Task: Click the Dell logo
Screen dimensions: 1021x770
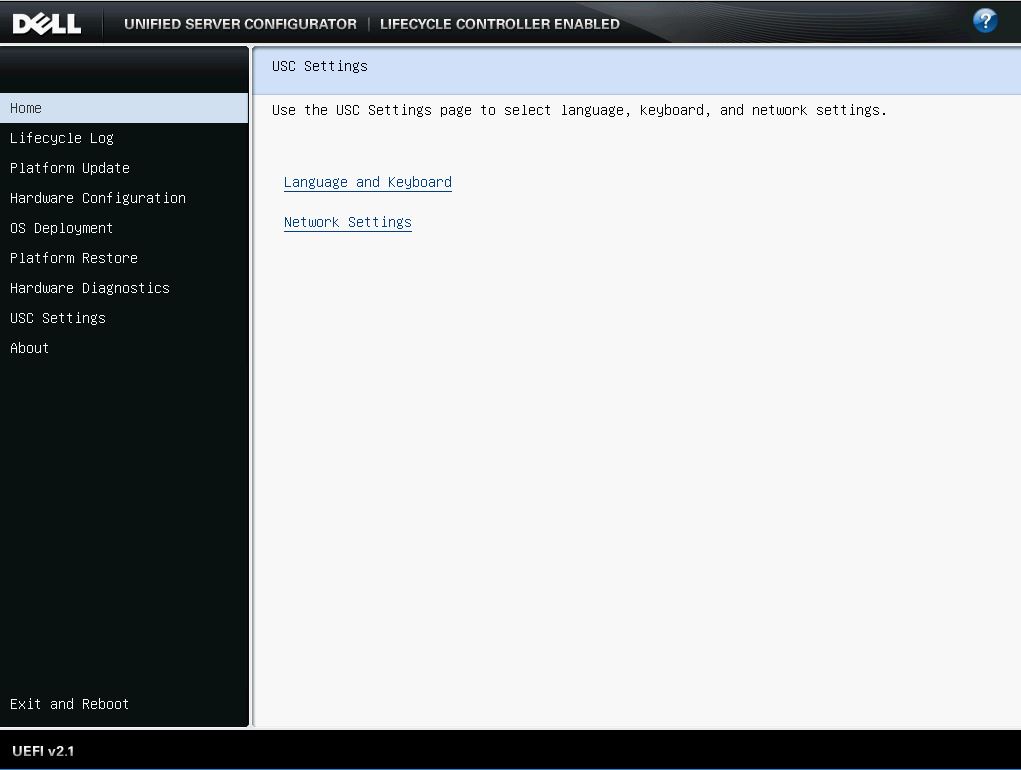Action: pyautogui.click(x=48, y=22)
